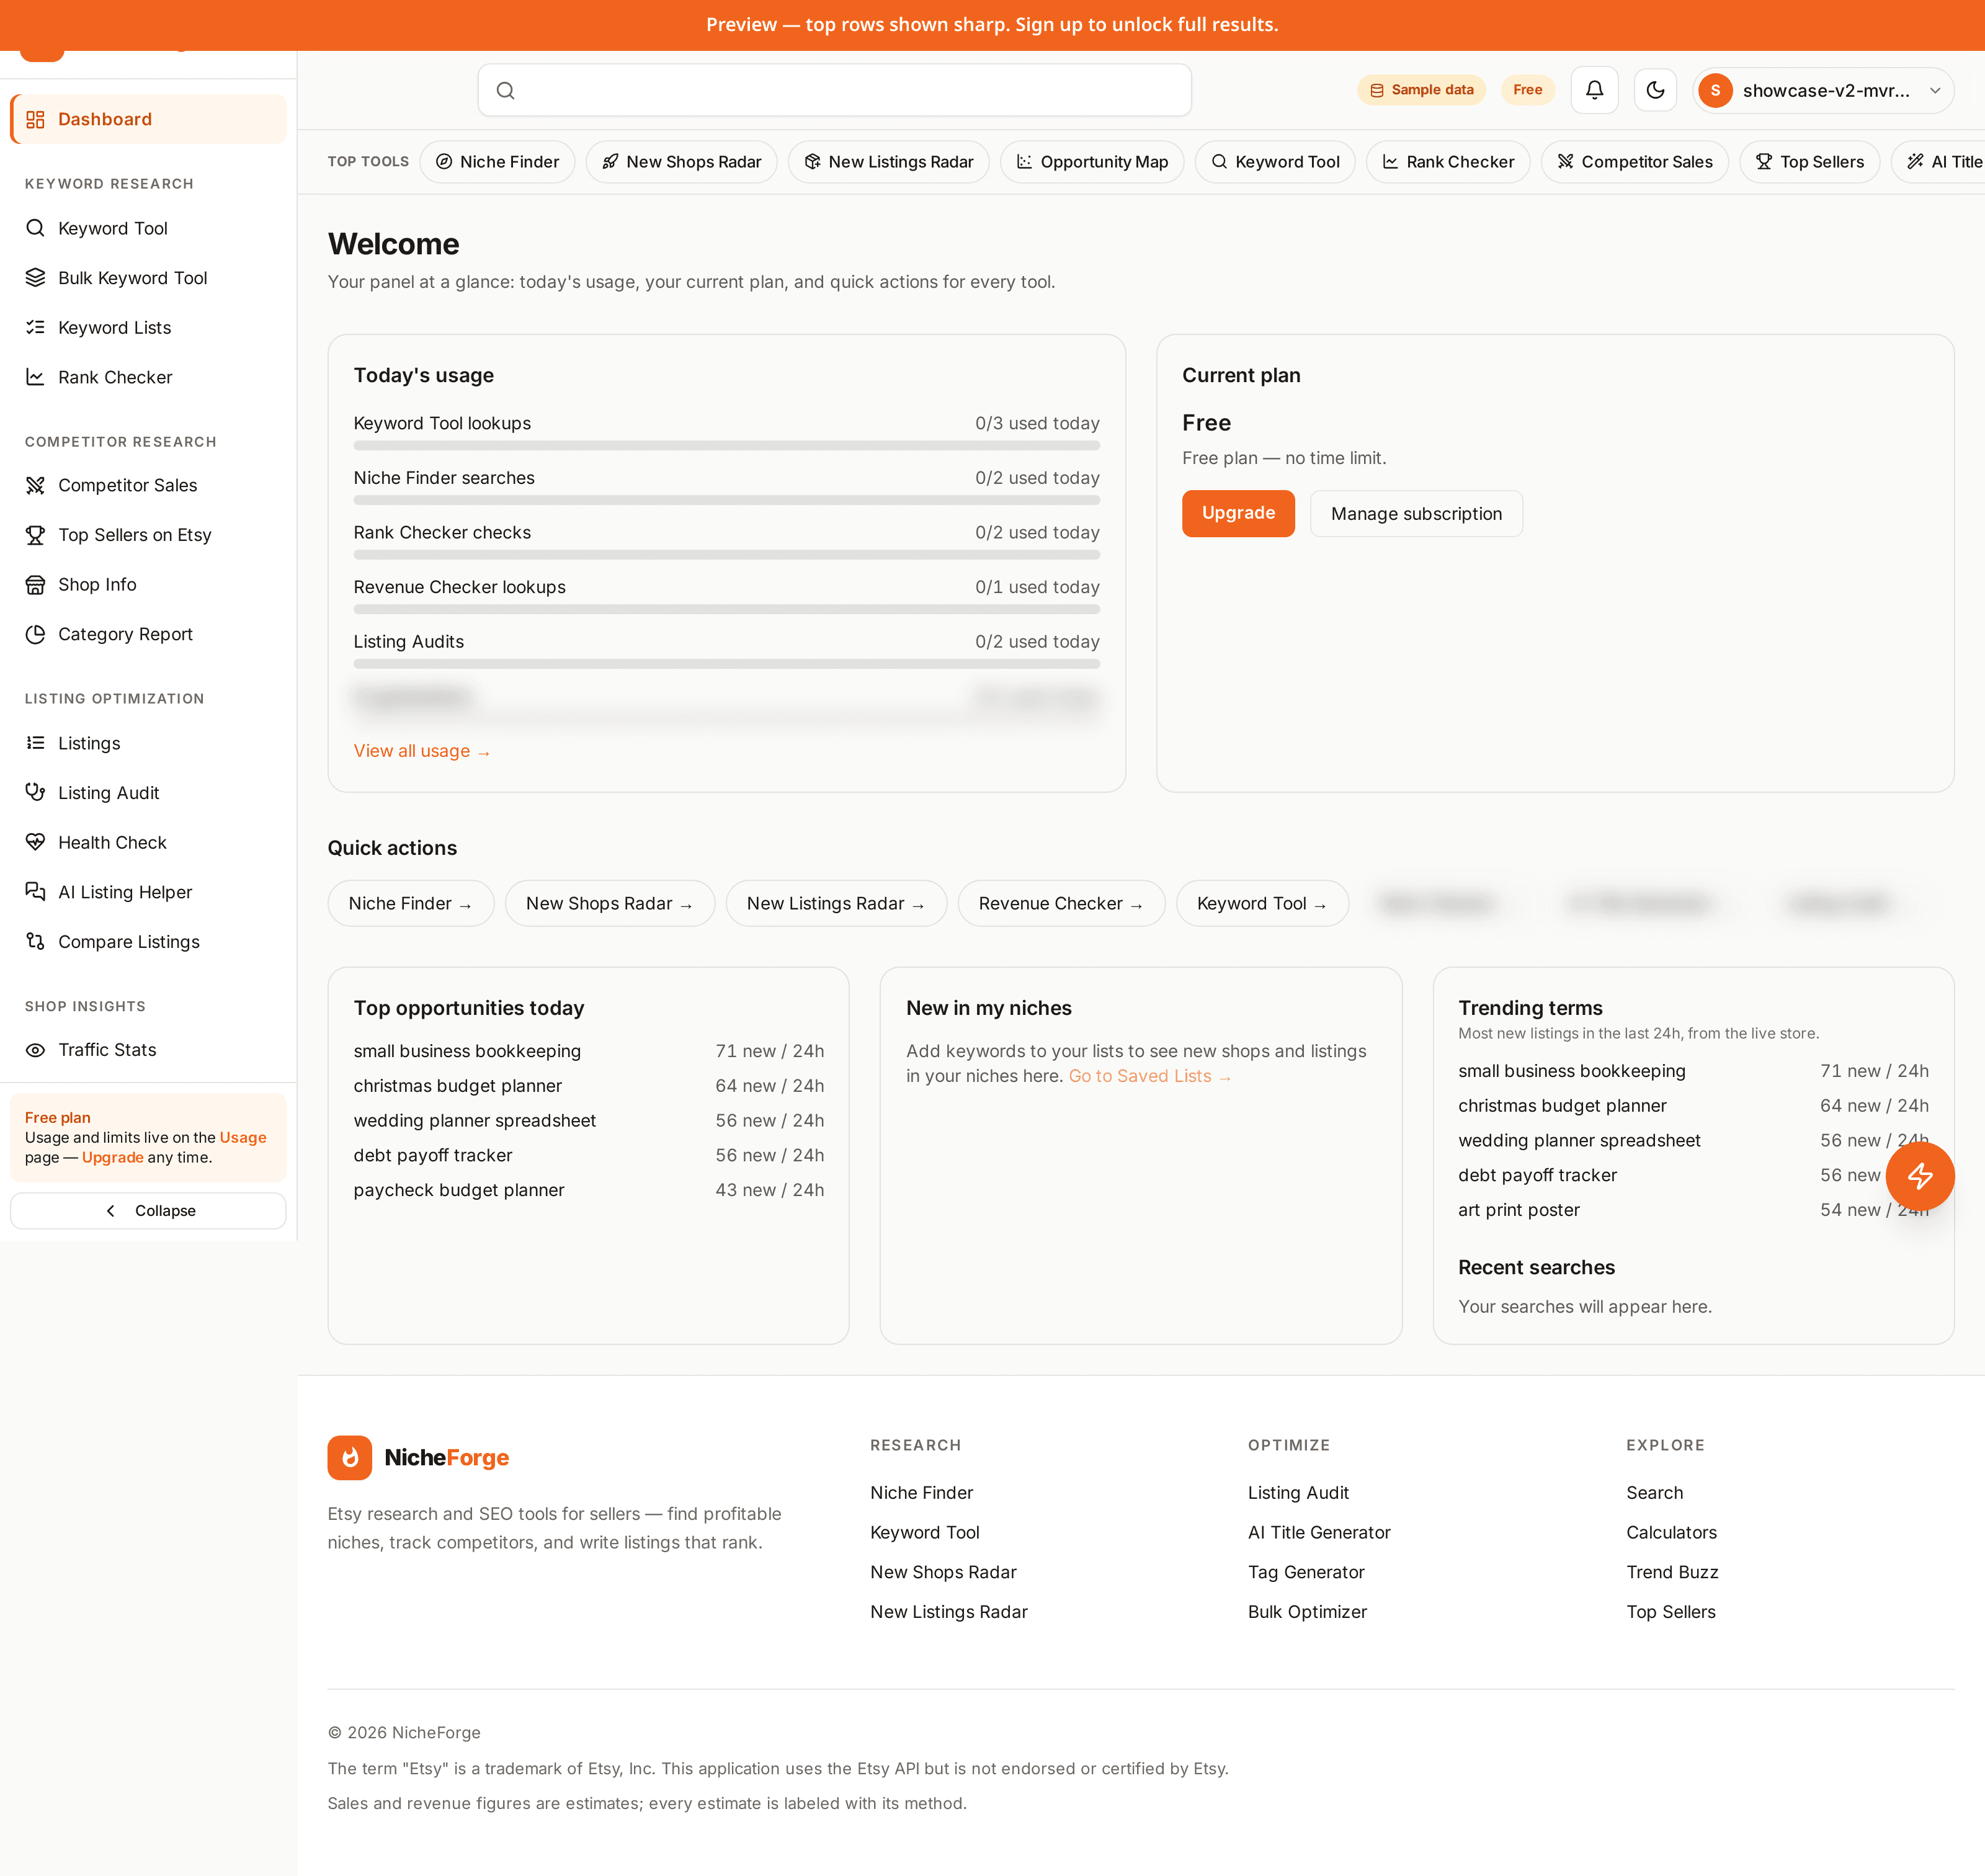Click the Listing Audits usage progress bar
1985x1876 pixels.
(x=727, y=664)
